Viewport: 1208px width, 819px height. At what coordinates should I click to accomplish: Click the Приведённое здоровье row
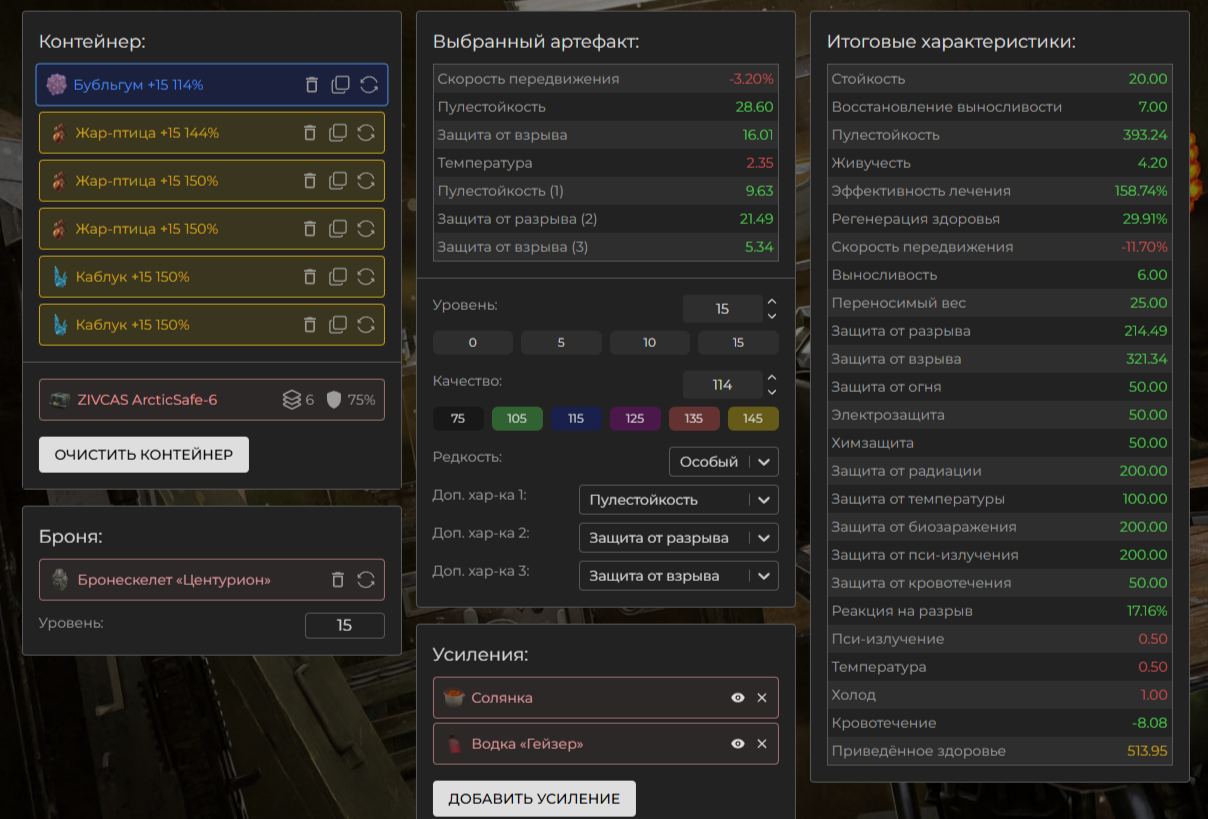pyautogui.click(x=1000, y=751)
